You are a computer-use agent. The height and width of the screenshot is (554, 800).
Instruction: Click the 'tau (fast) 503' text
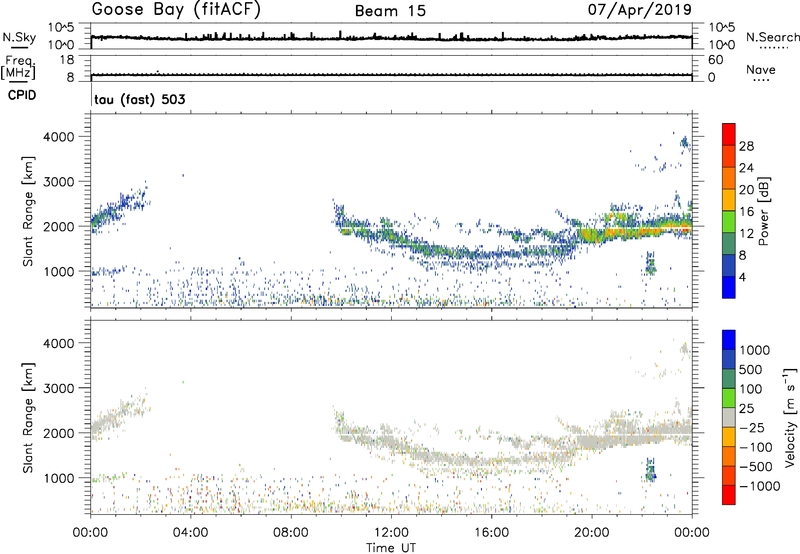[140, 99]
